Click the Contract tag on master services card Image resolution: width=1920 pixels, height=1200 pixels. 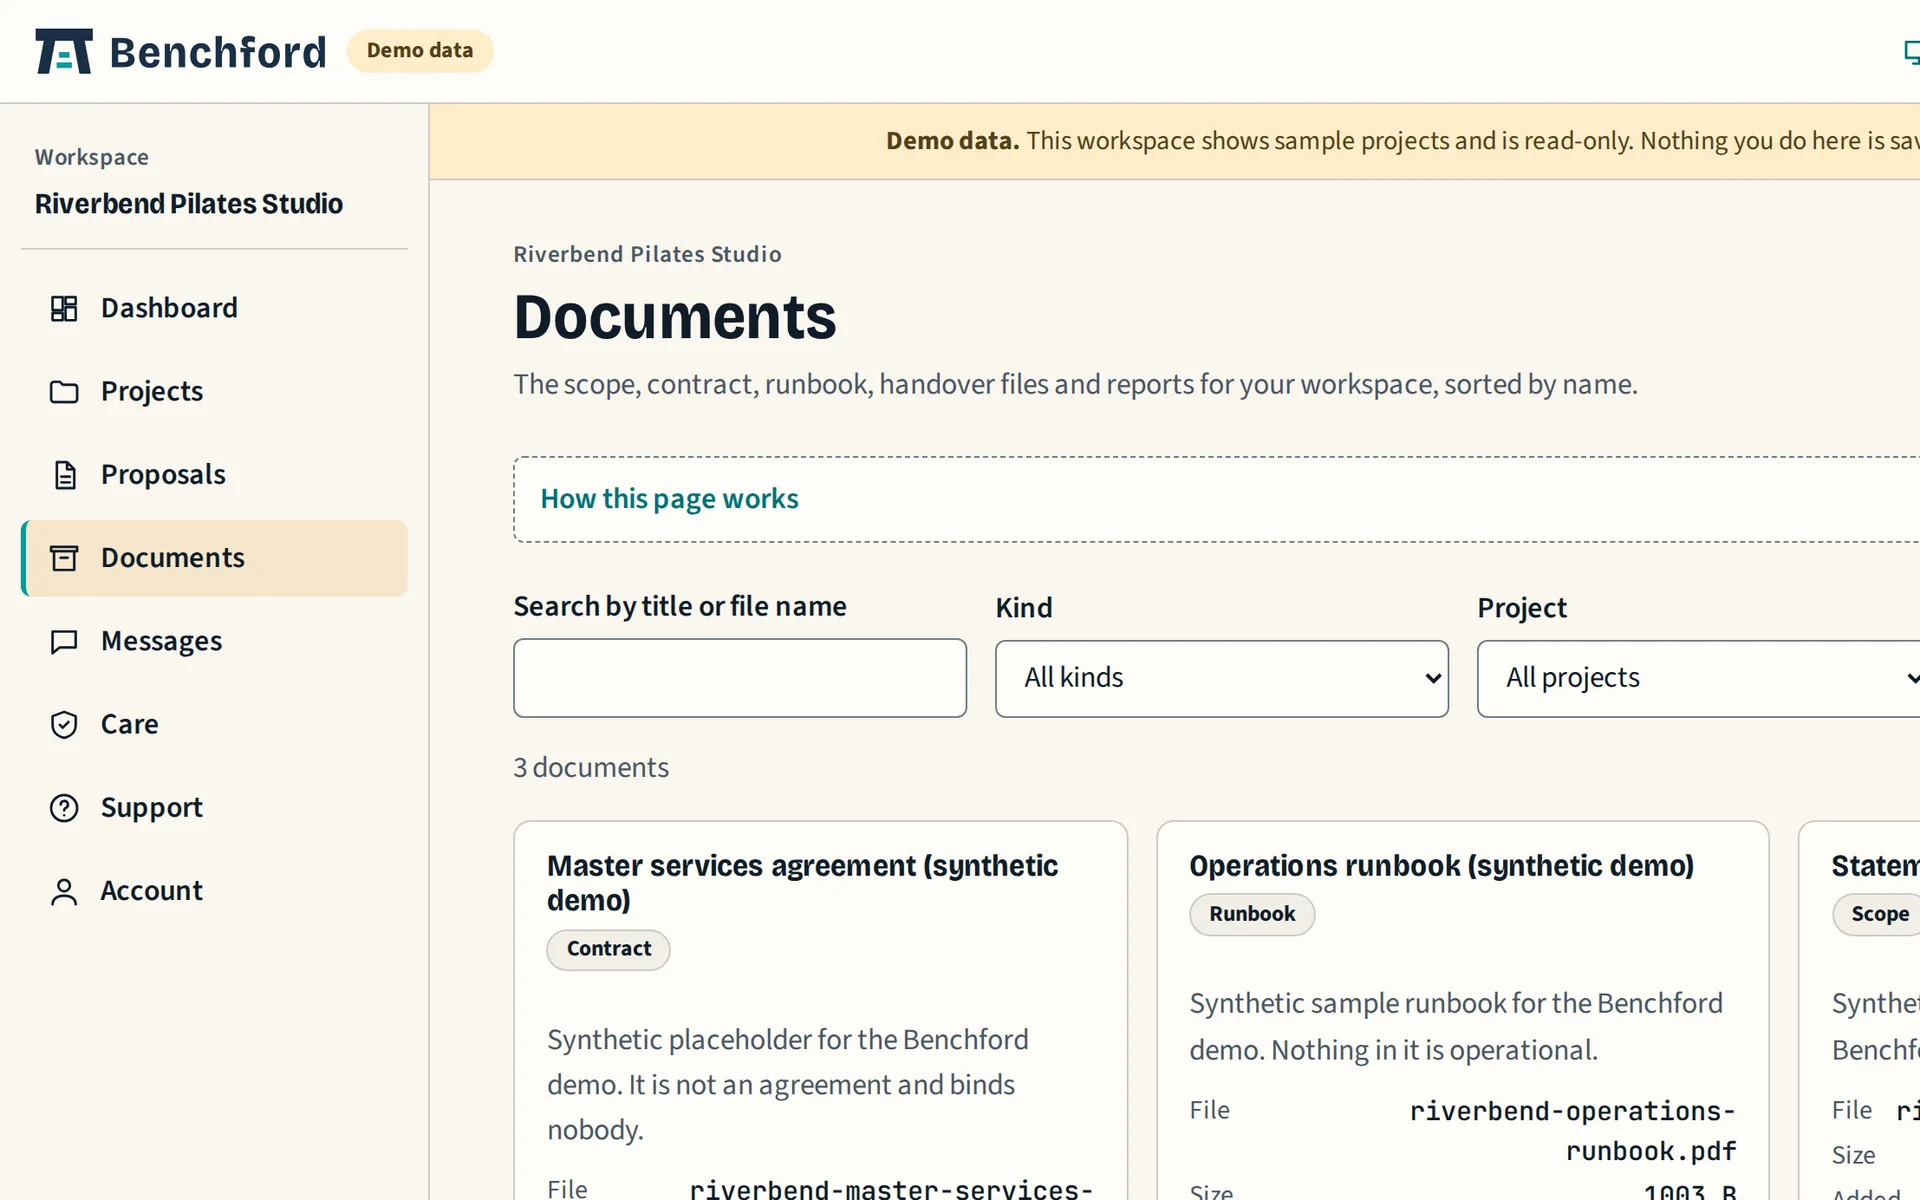click(x=608, y=949)
